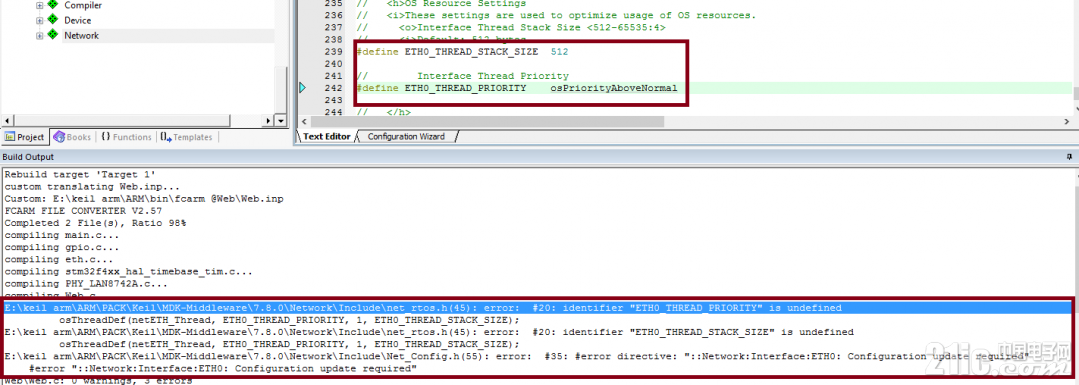This screenshot has height=385, width=1079.
Task: Click the Build Output panel title
Action: (28, 157)
